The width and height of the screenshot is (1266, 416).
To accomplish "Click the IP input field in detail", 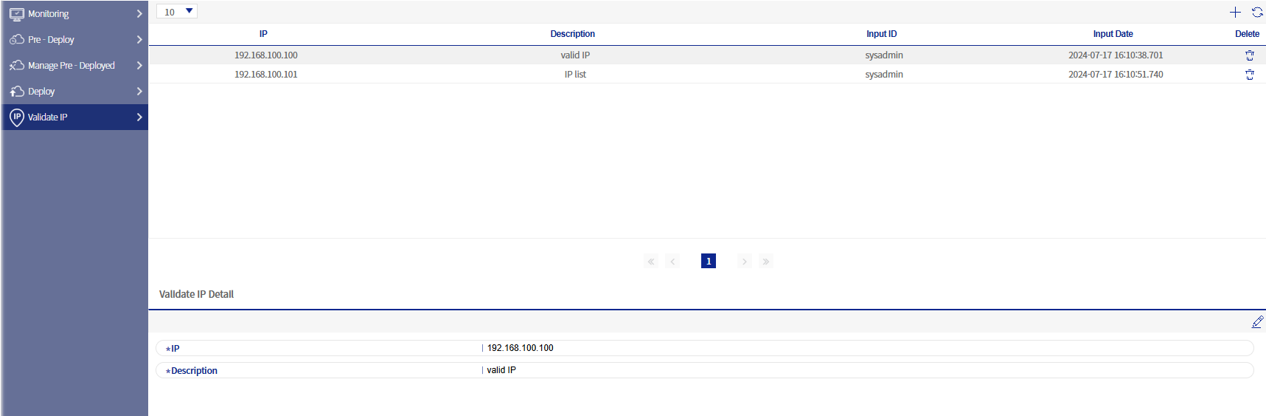I will (865, 348).
